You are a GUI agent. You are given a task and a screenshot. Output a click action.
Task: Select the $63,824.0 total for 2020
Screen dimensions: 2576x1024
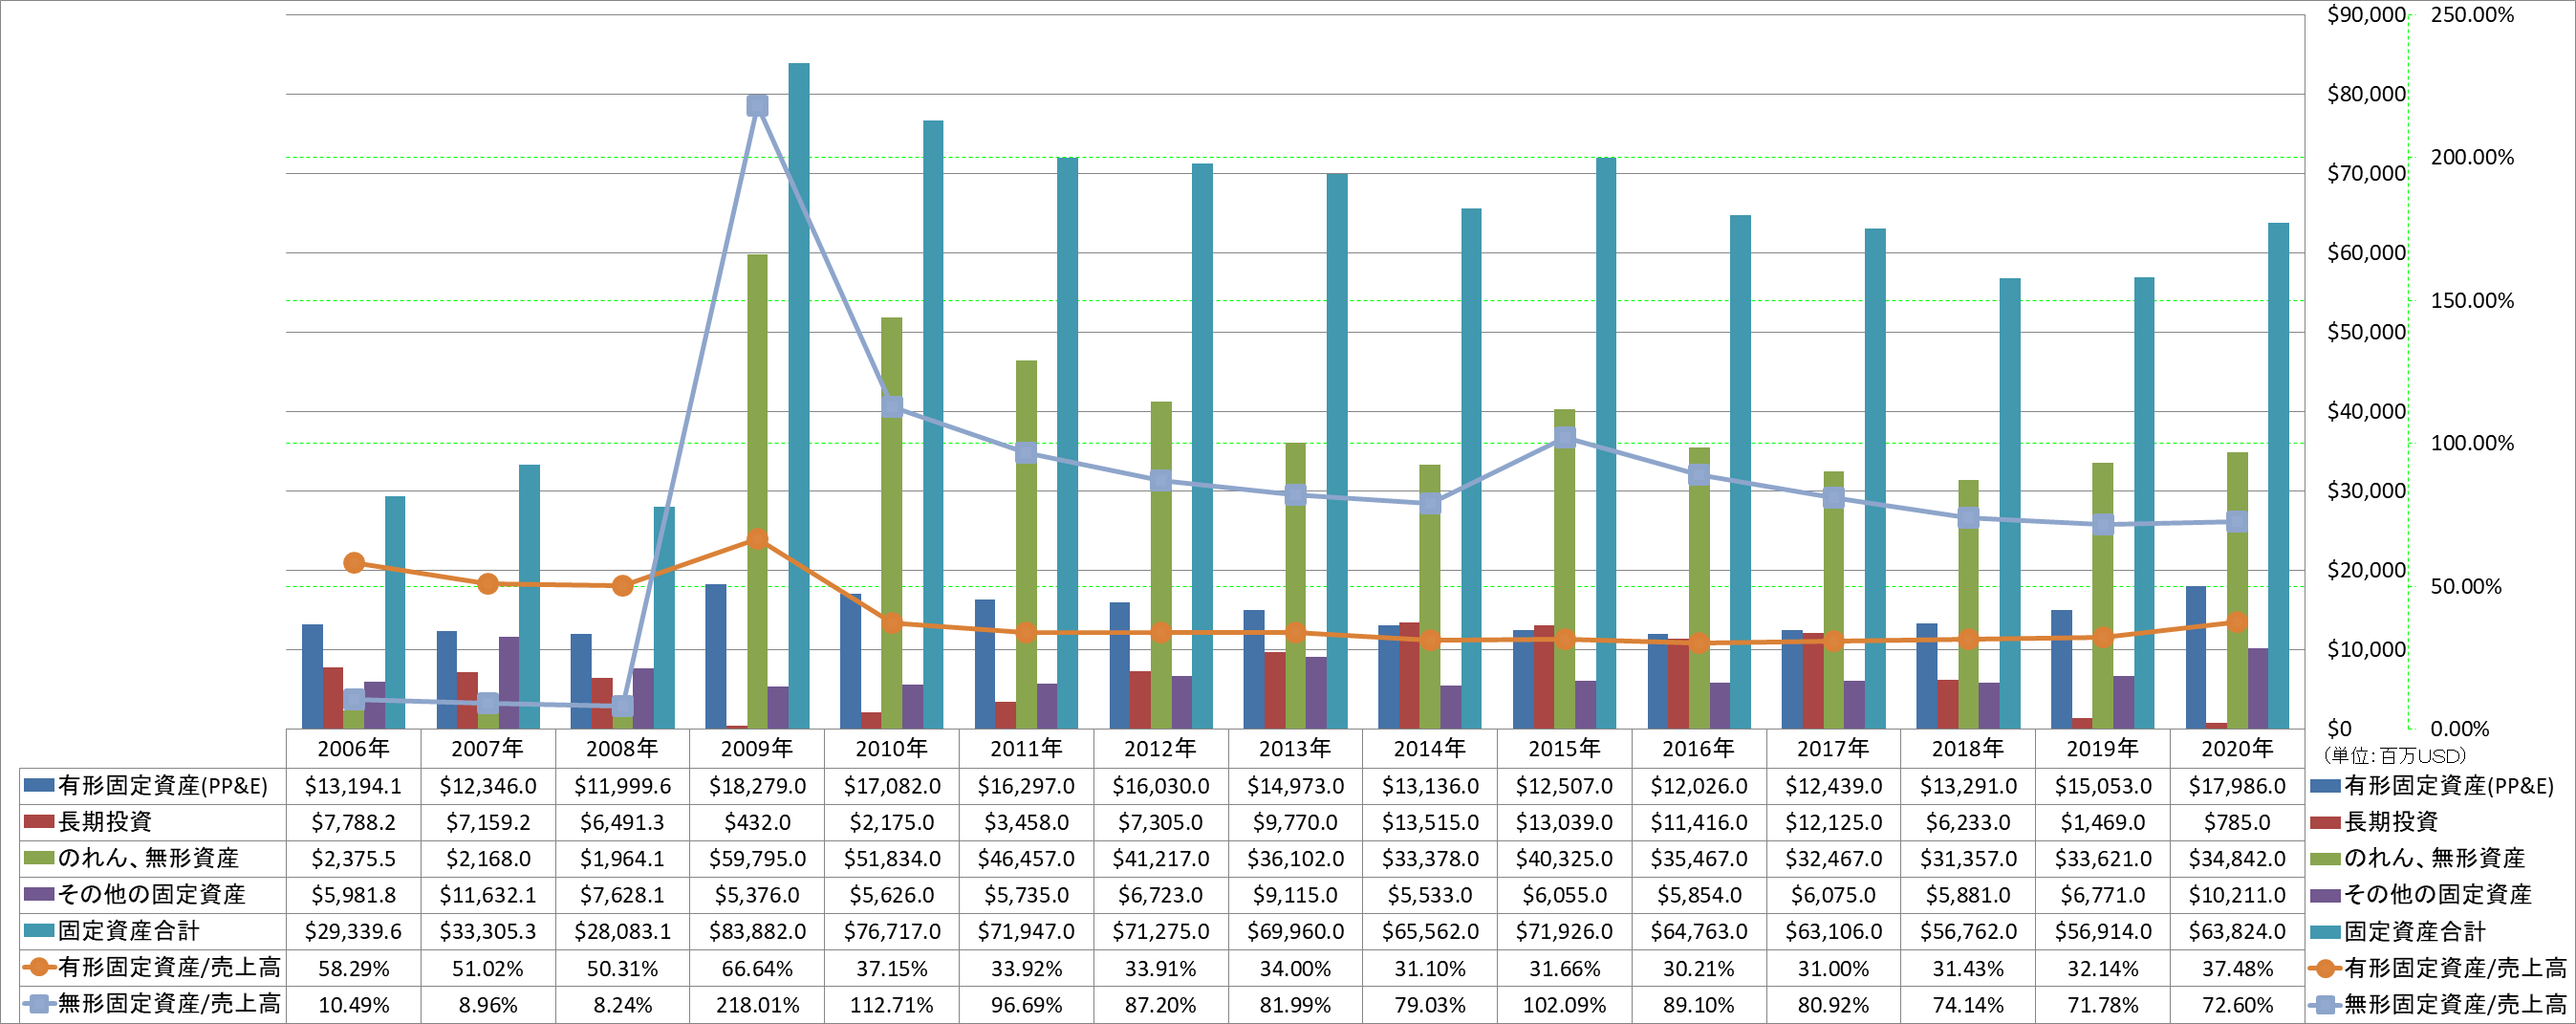[2237, 931]
